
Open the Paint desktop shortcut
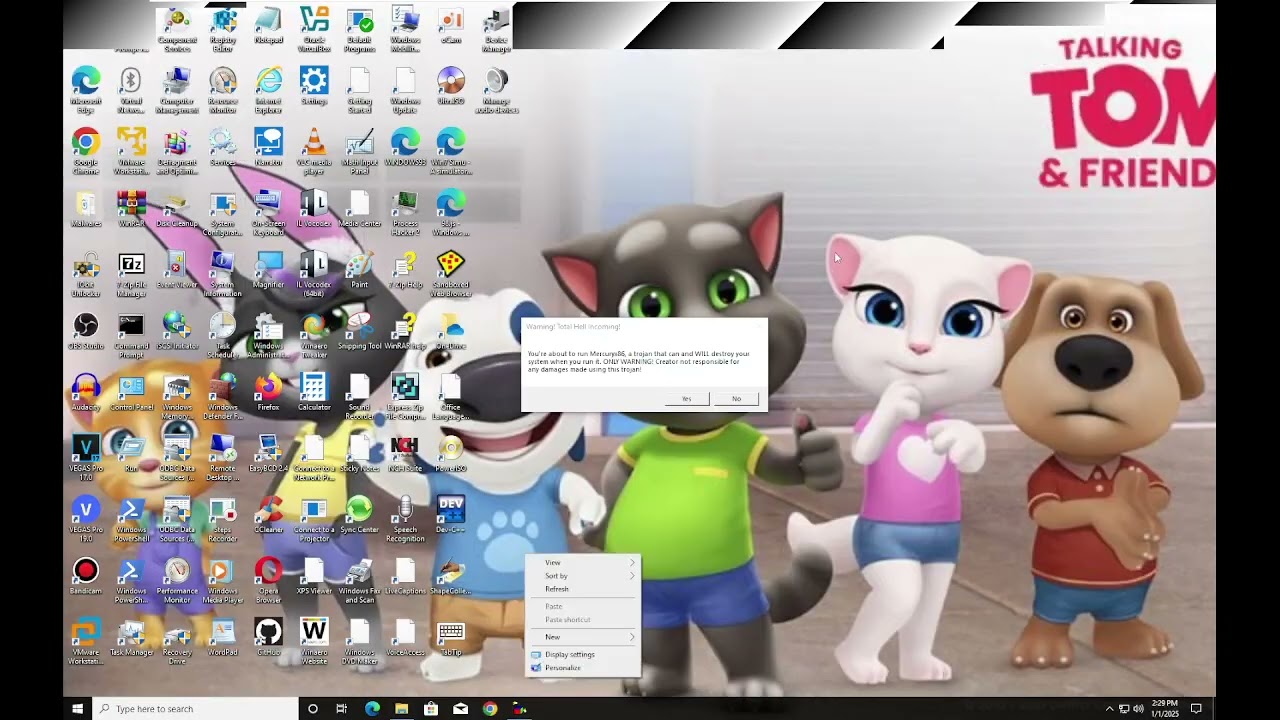coord(359,270)
